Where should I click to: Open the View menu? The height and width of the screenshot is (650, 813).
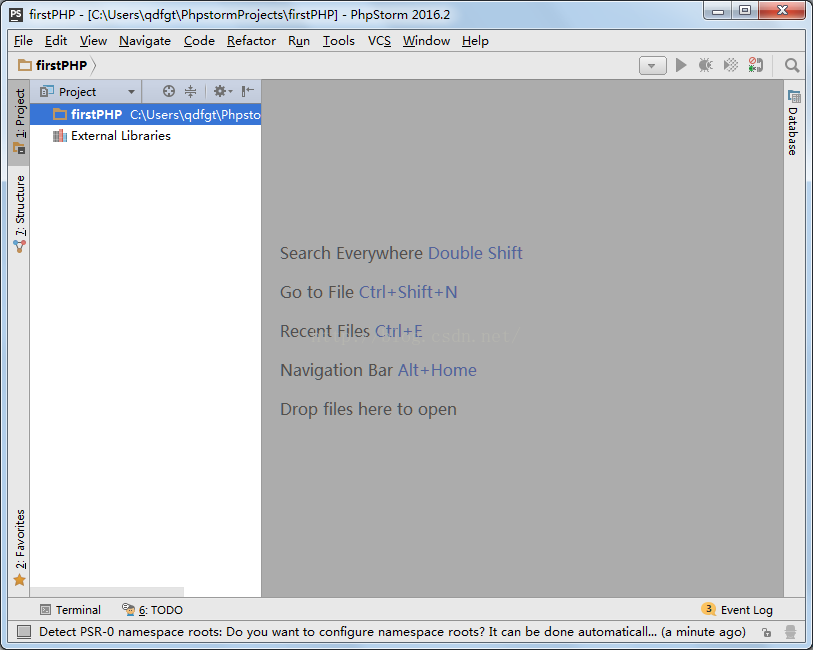tap(93, 41)
